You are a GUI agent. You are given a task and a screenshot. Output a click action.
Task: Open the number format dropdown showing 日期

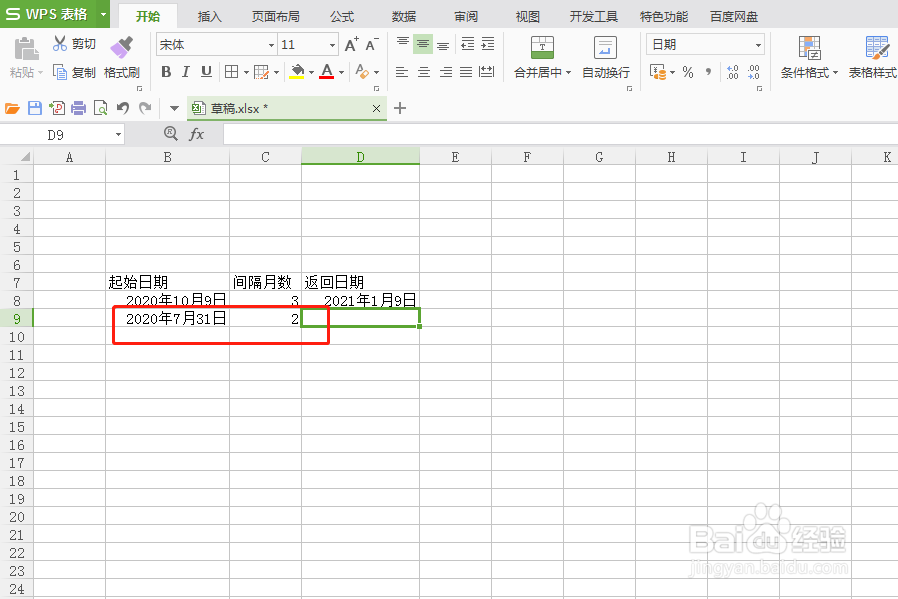click(756, 44)
